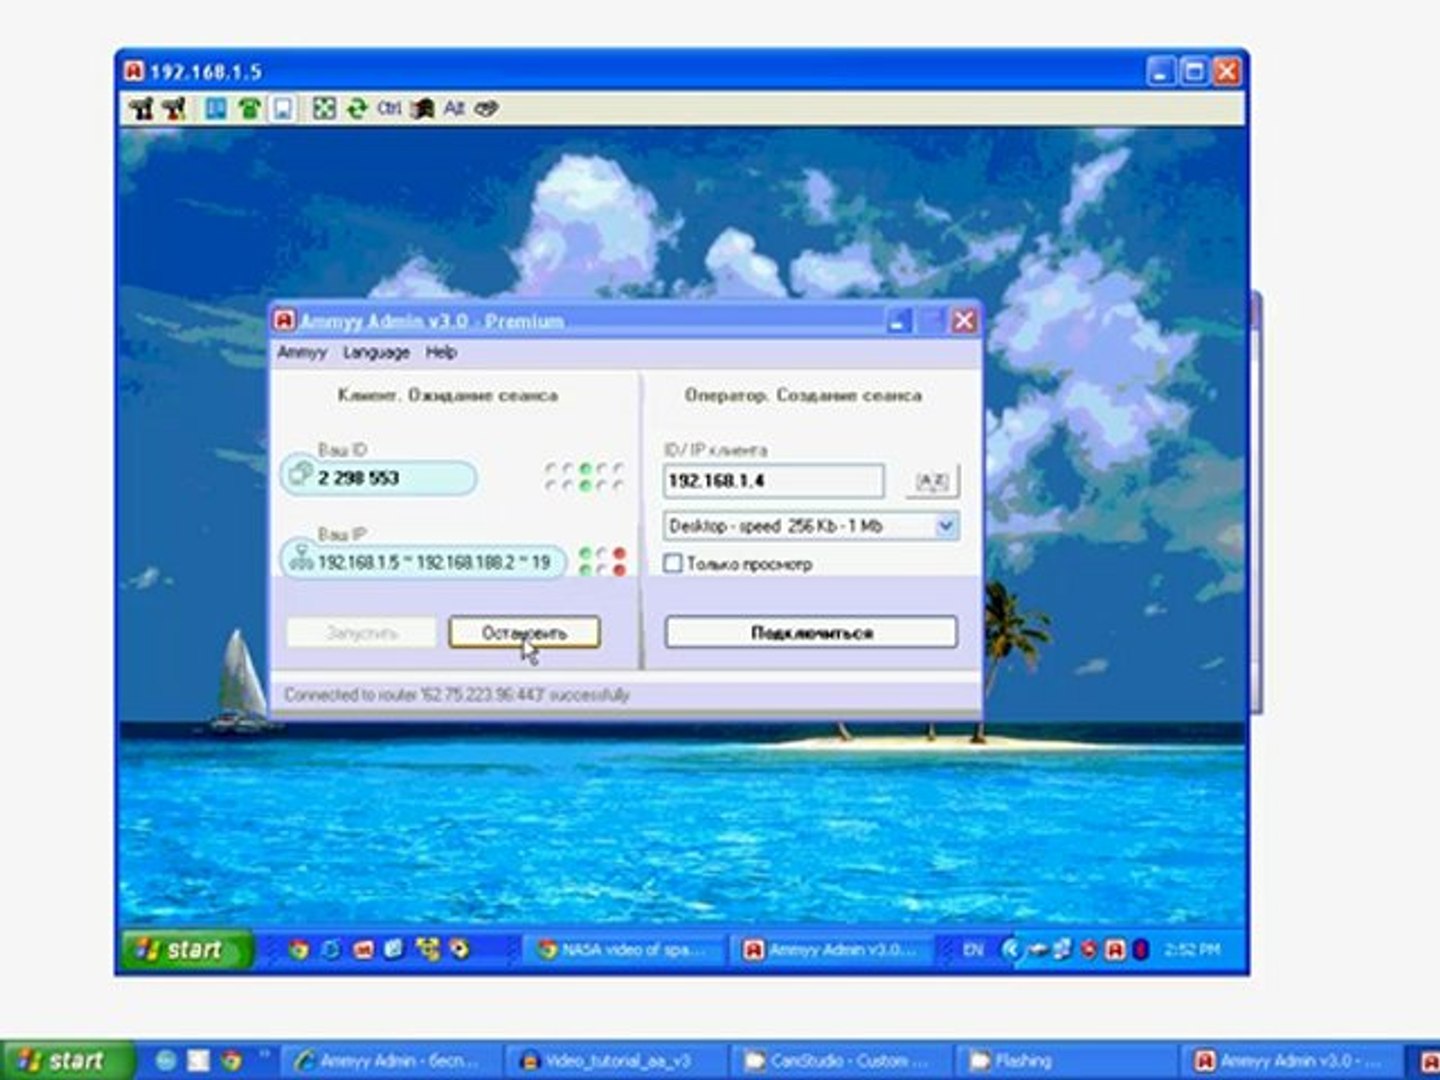Launch Chrome from remote quick launch bar
The image size is (1440, 1080).
click(298, 950)
